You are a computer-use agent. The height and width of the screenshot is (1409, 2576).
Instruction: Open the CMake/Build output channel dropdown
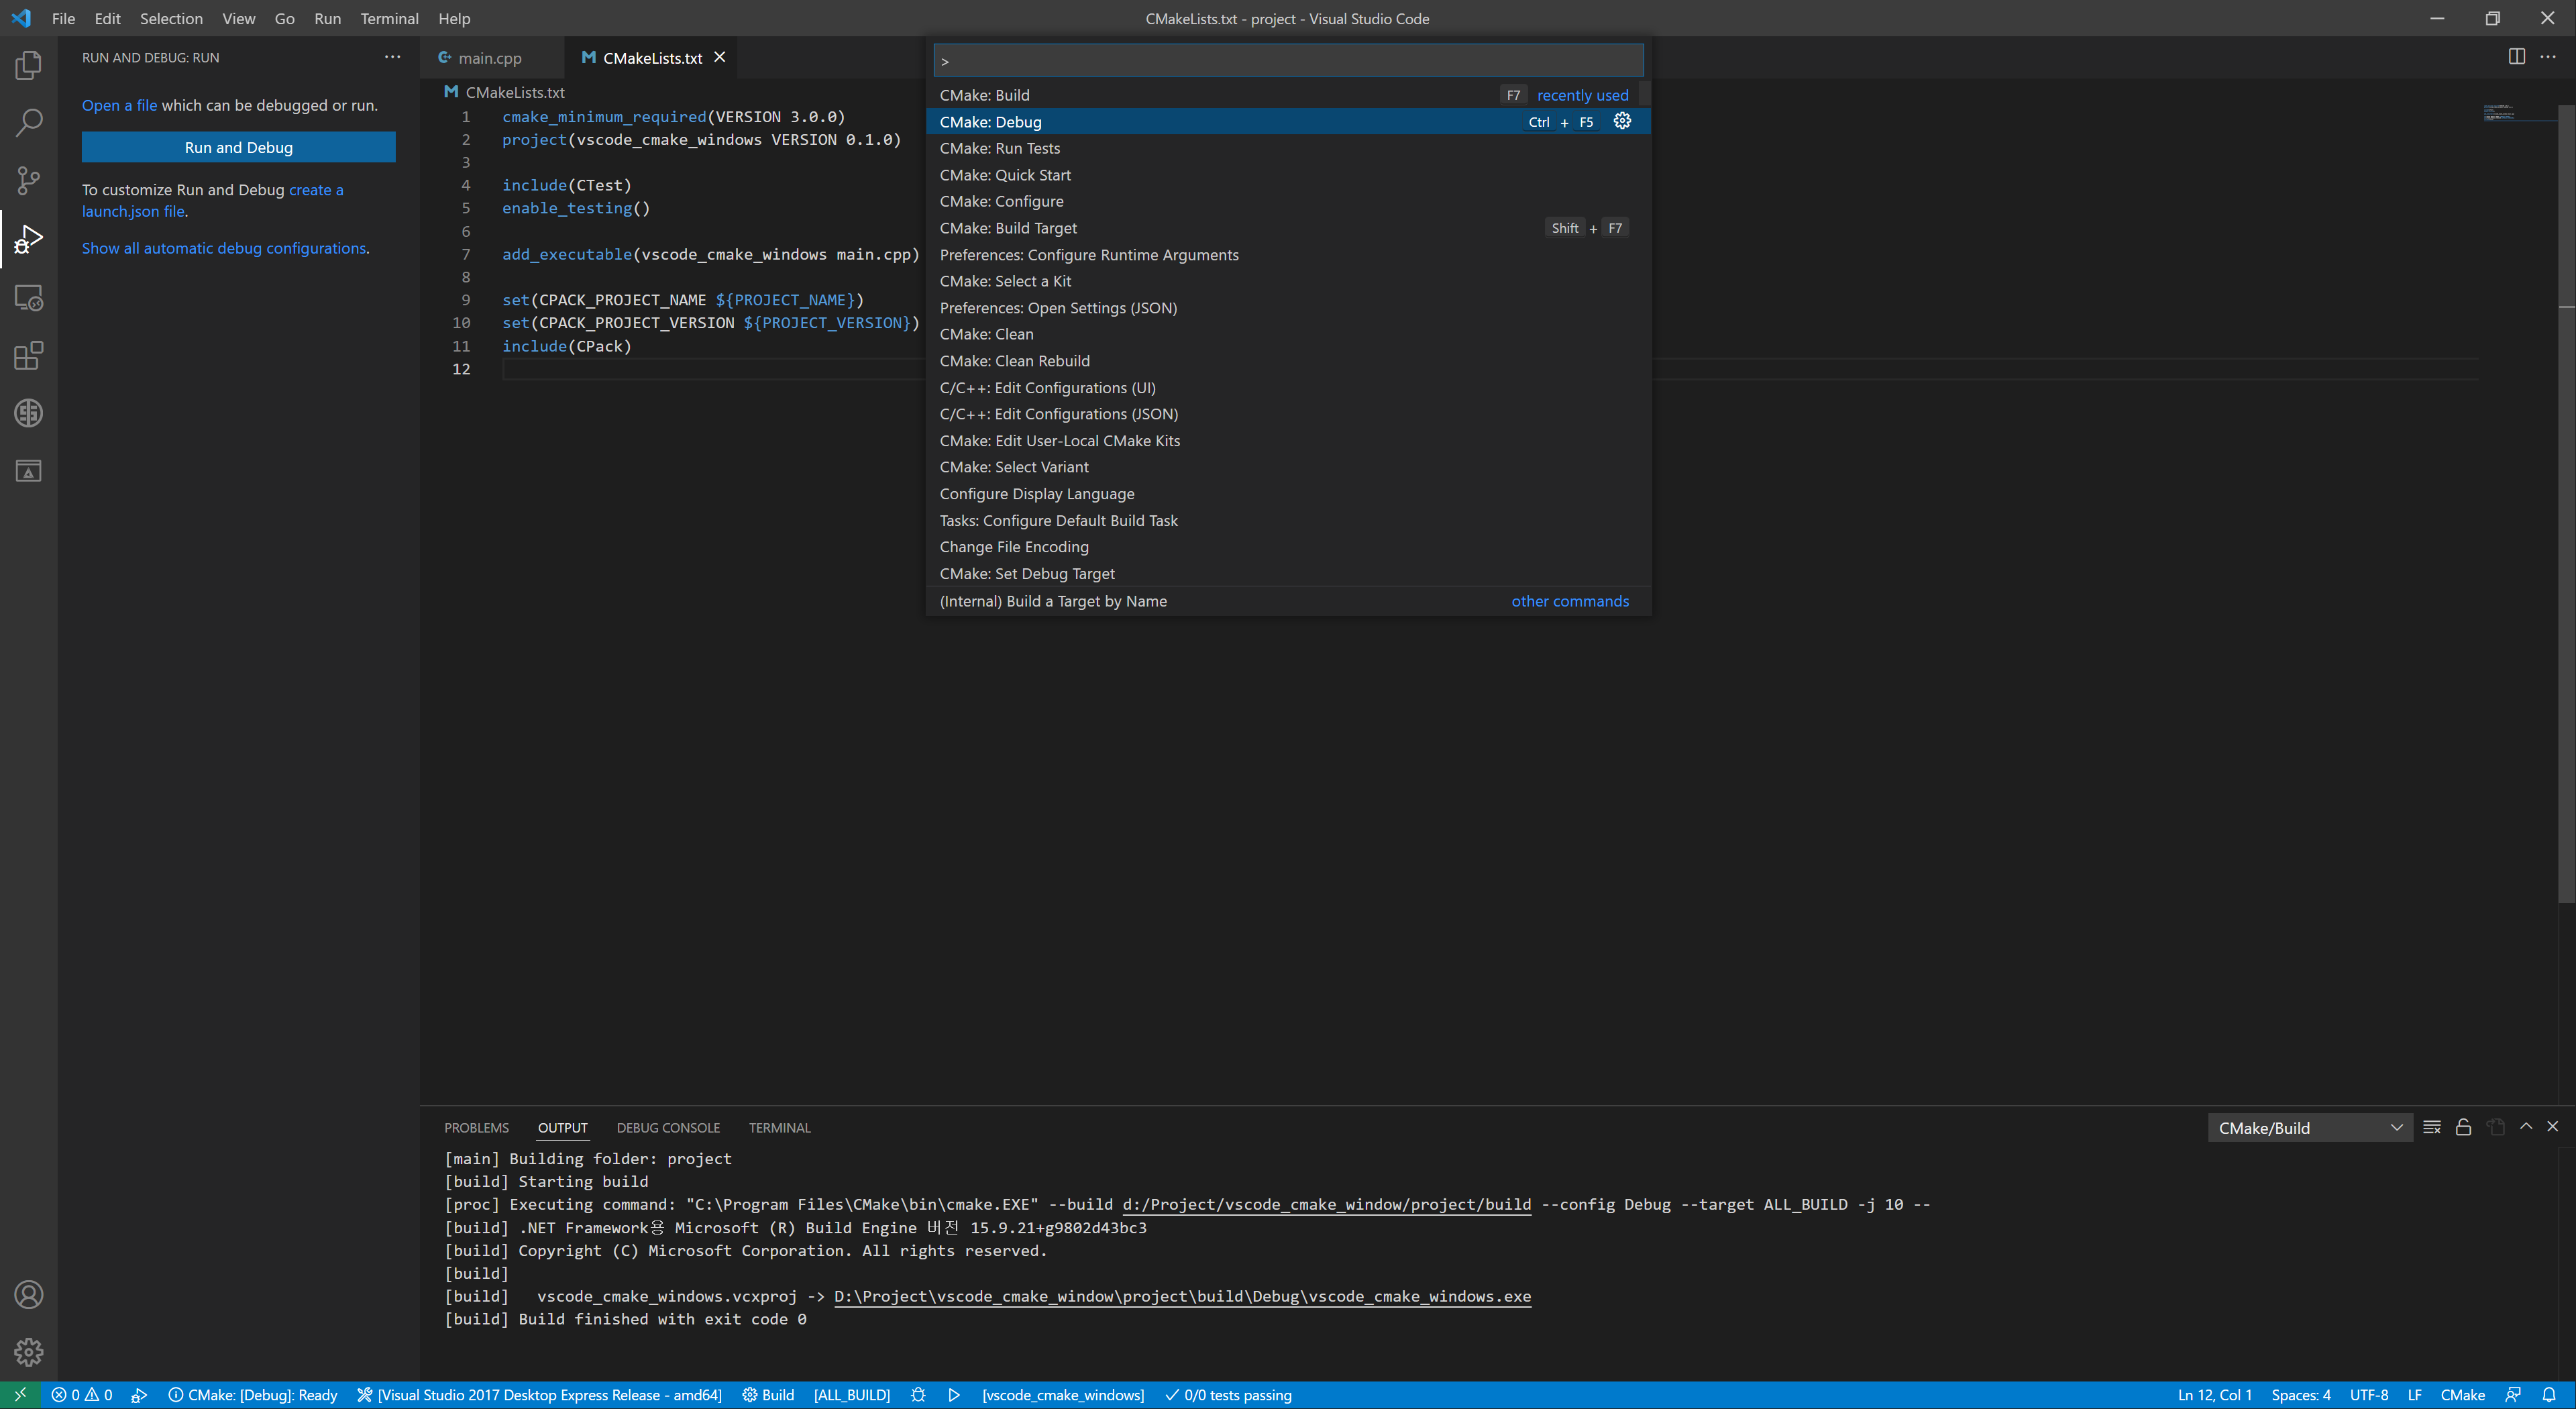point(2309,1128)
